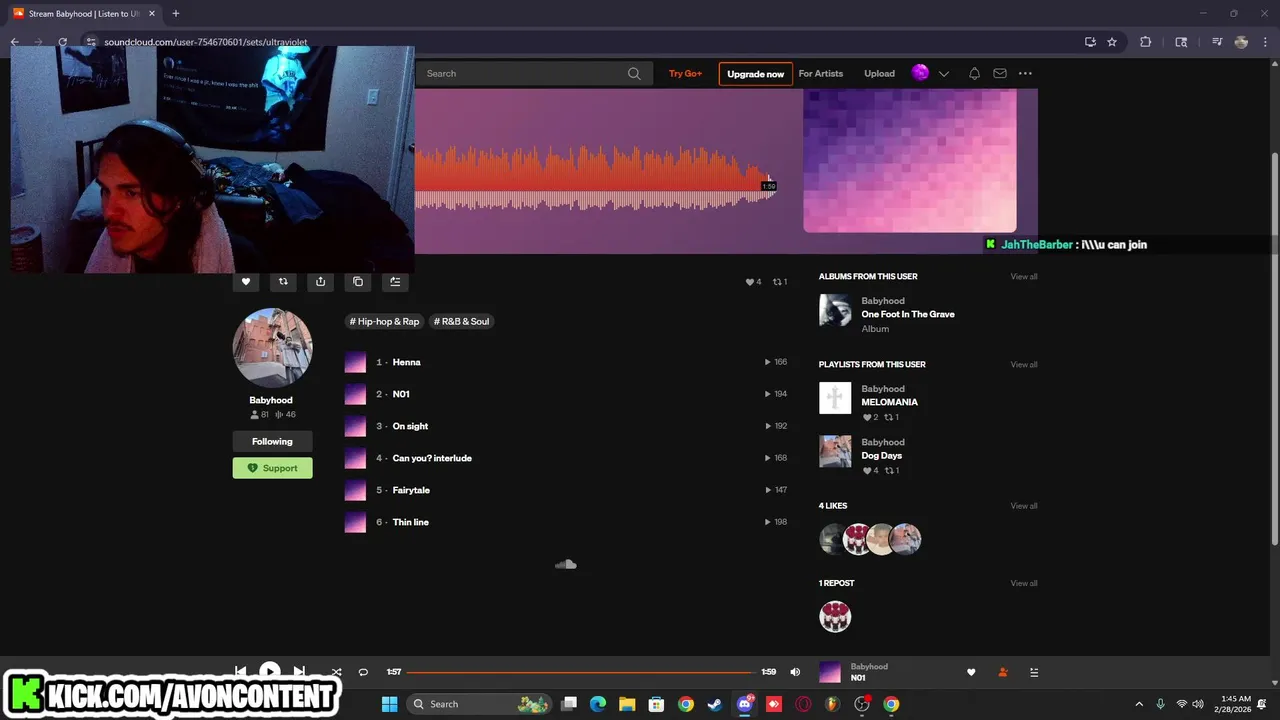
Task: Click the address bar URL
Action: pyautogui.click(x=206, y=42)
